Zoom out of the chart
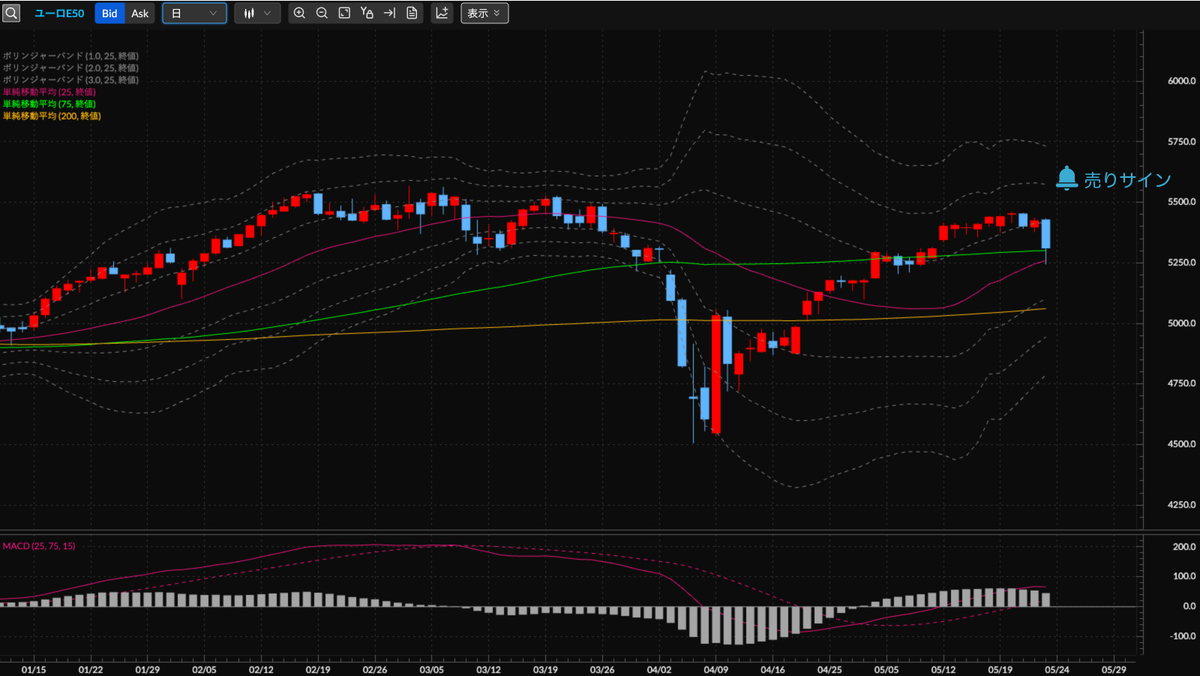 coord(322,13)
